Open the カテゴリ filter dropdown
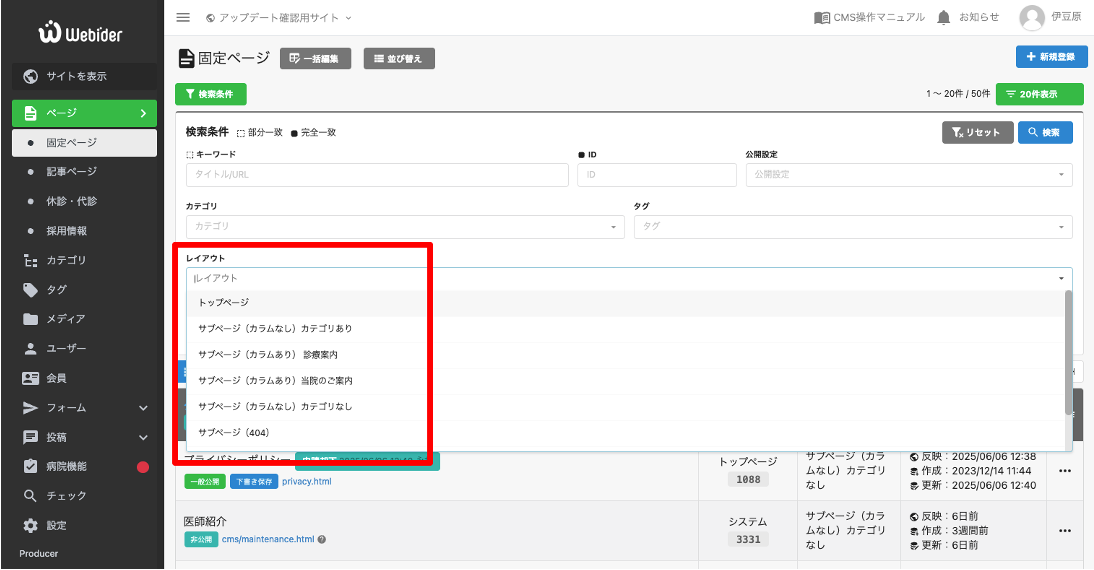Viewport: 1094px width, 570px height. [x=405, y=227]
